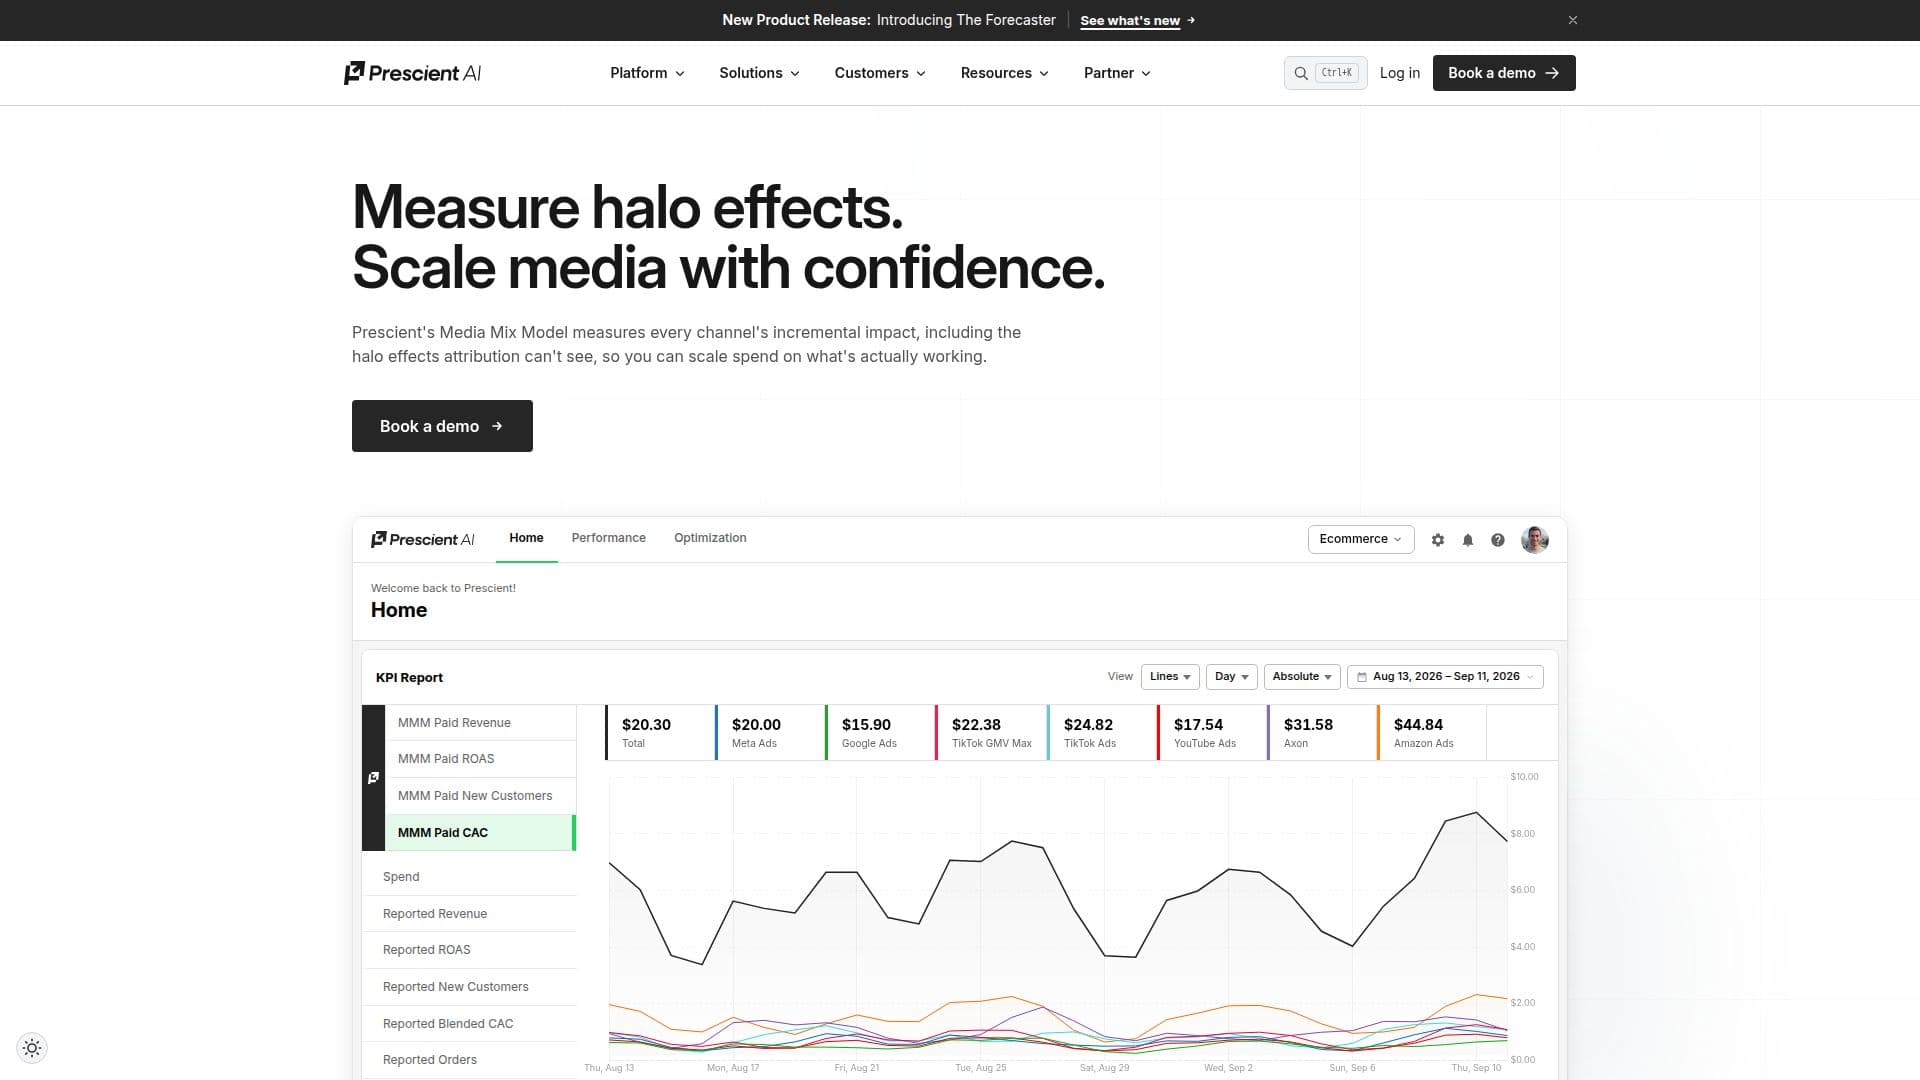
Task: Click the KPI Report heading
Action: click(x=409, y=678)
